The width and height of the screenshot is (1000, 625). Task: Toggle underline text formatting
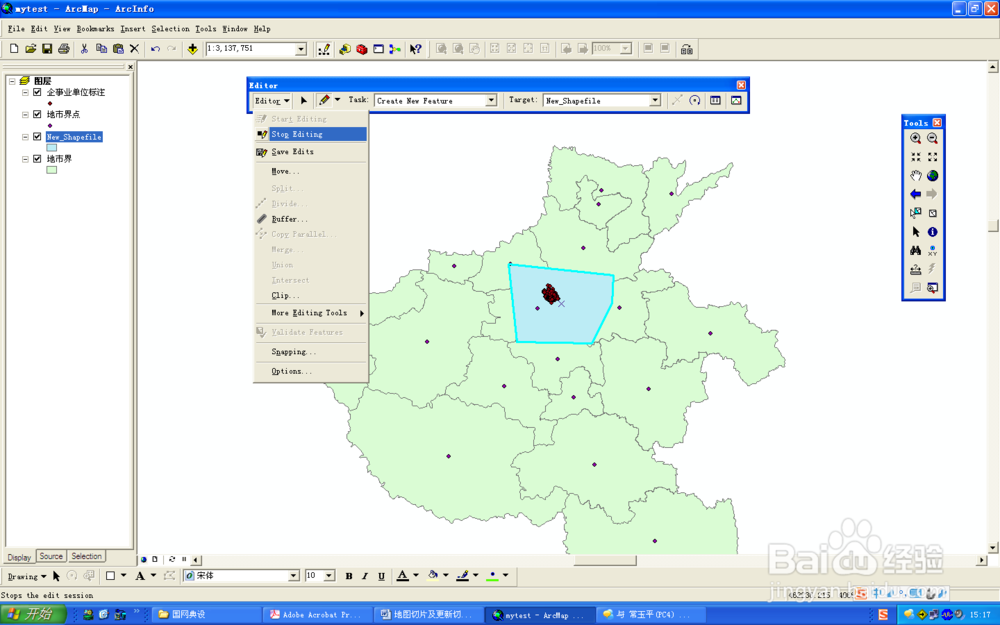click(381, 576)
